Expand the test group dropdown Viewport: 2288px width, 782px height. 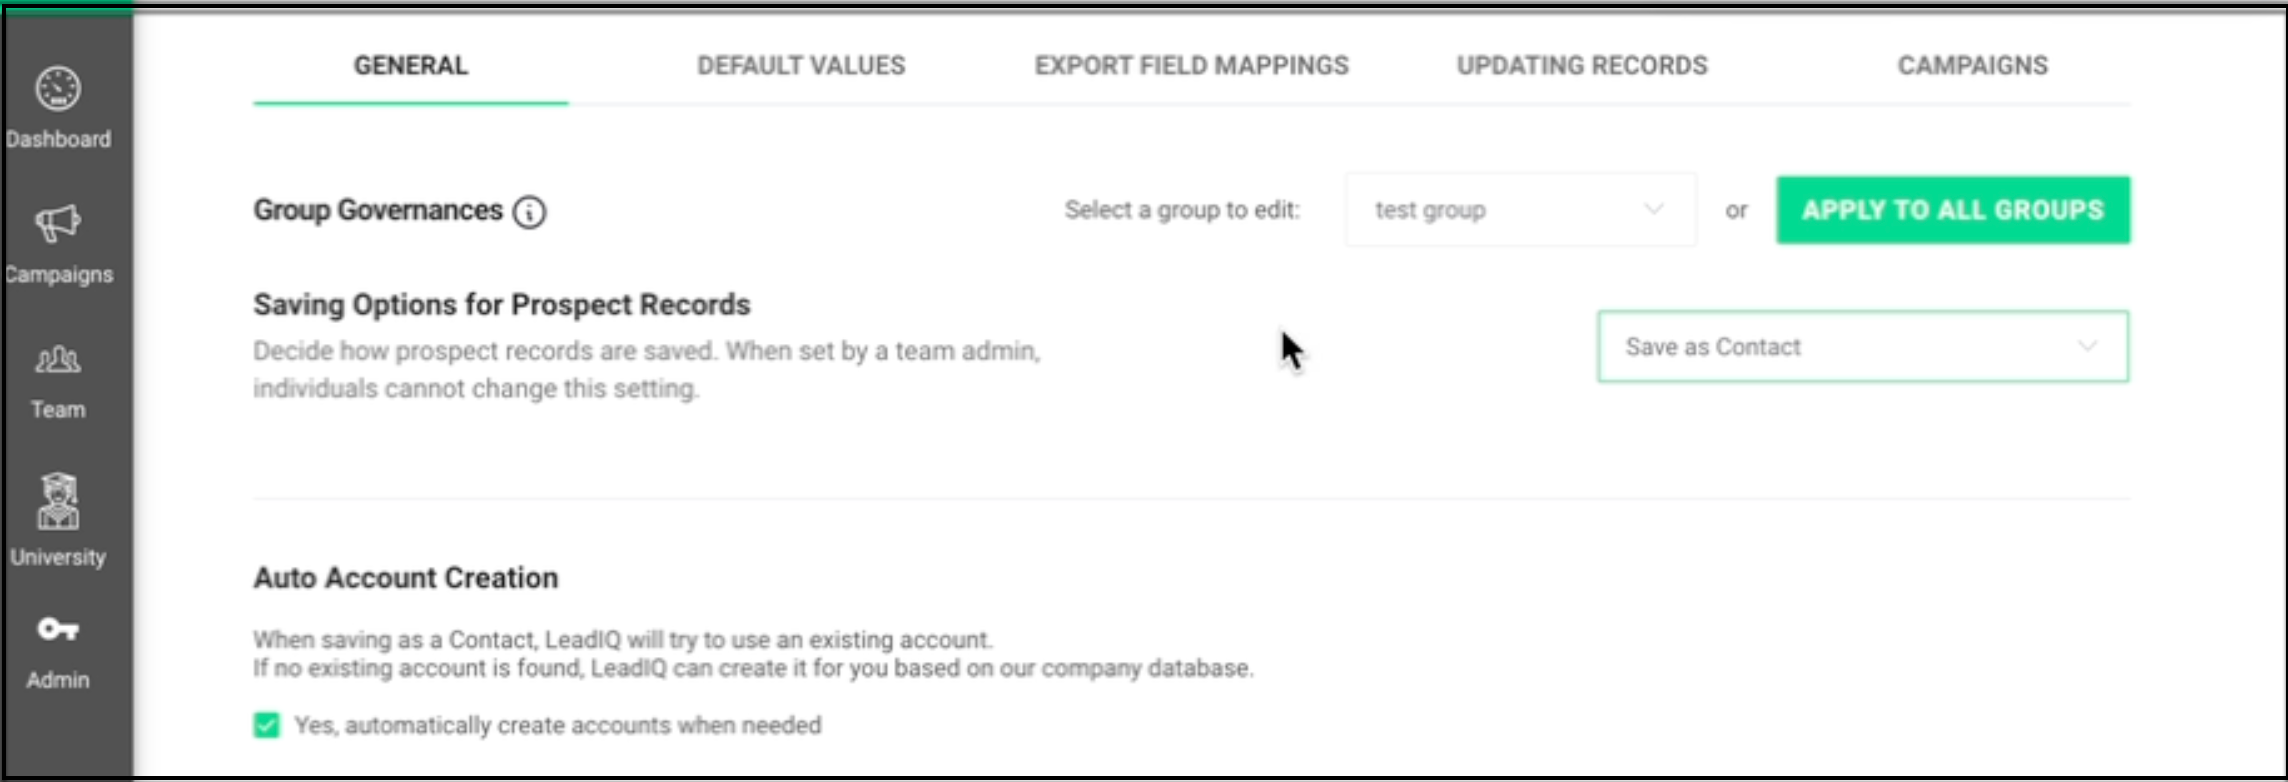(x=1519, y=210)
